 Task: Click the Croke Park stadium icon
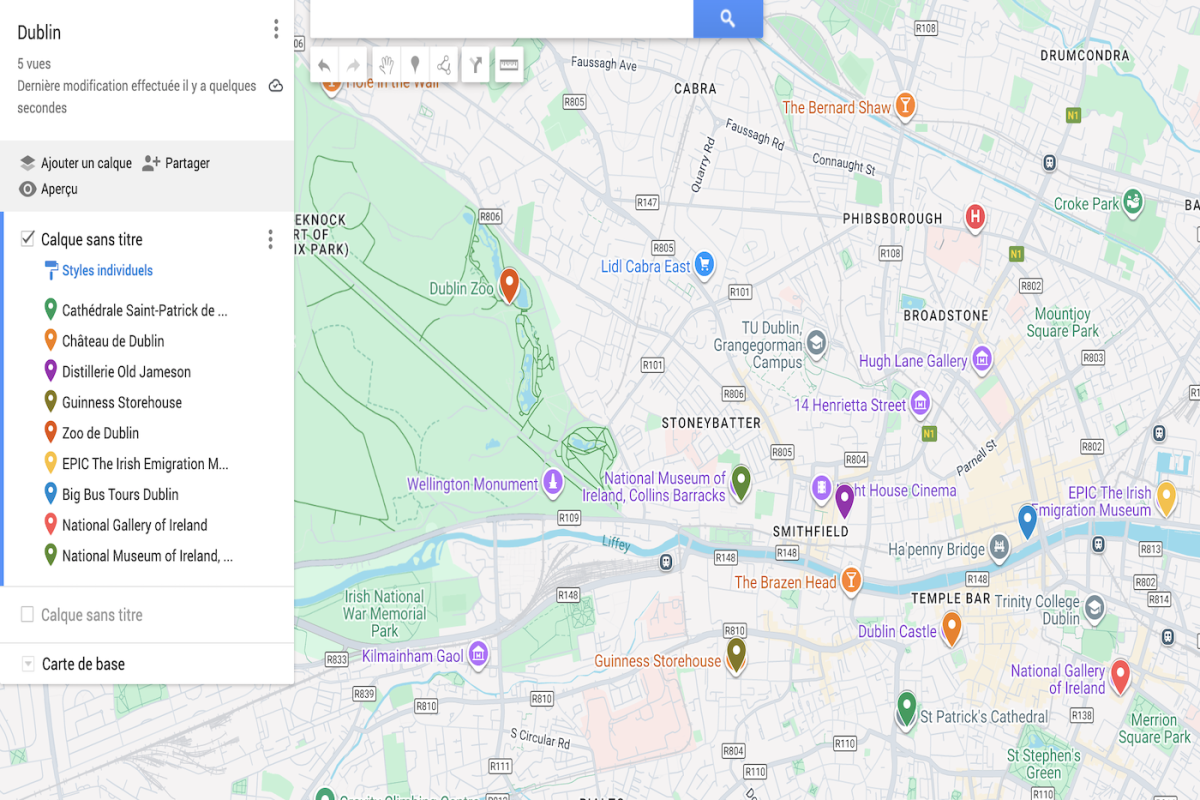pos(1133,203)
